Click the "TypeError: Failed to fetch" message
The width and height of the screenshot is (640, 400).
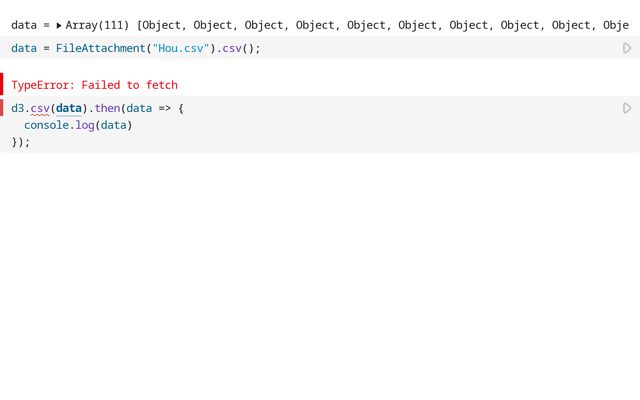pyautogui.click(x=94, y=85)
